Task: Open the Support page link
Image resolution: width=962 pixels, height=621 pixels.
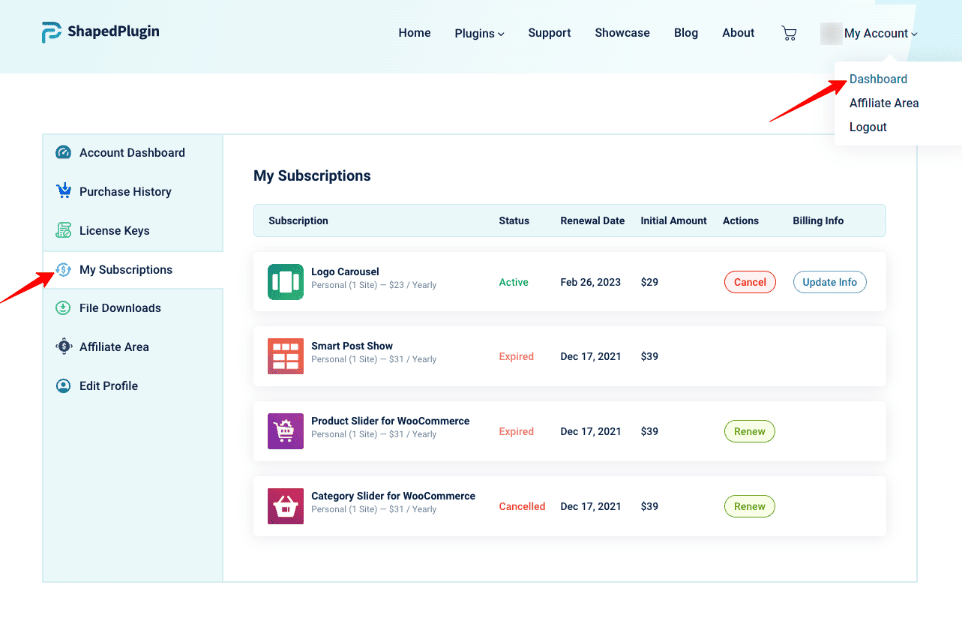Action: 549,33
